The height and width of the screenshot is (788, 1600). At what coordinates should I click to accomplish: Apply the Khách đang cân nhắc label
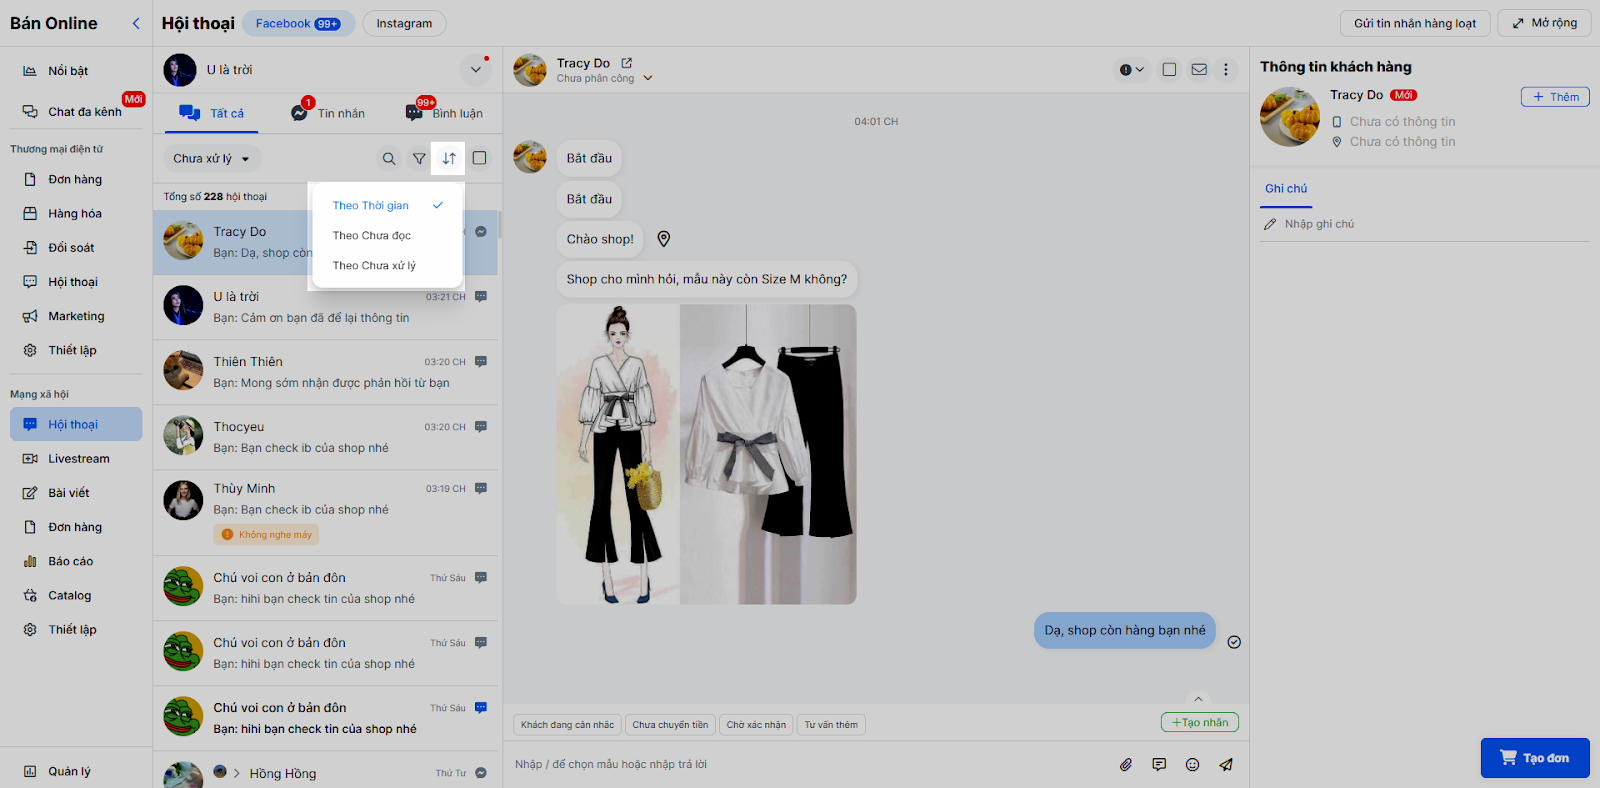567,725
